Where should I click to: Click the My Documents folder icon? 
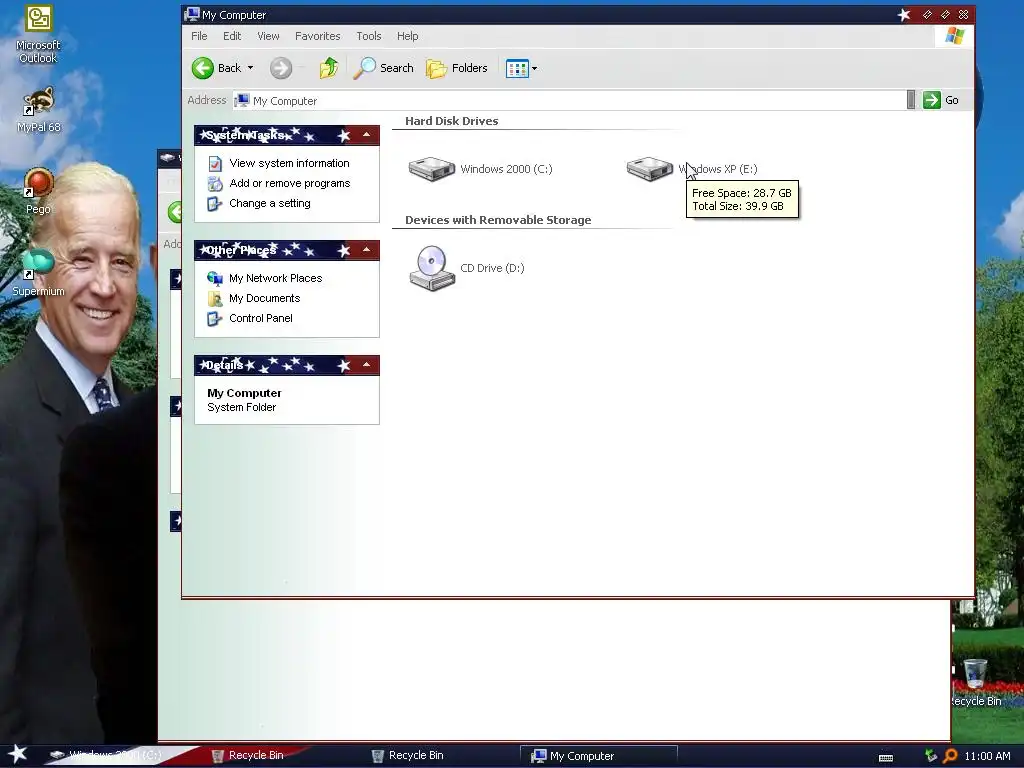tap(215, 298)
